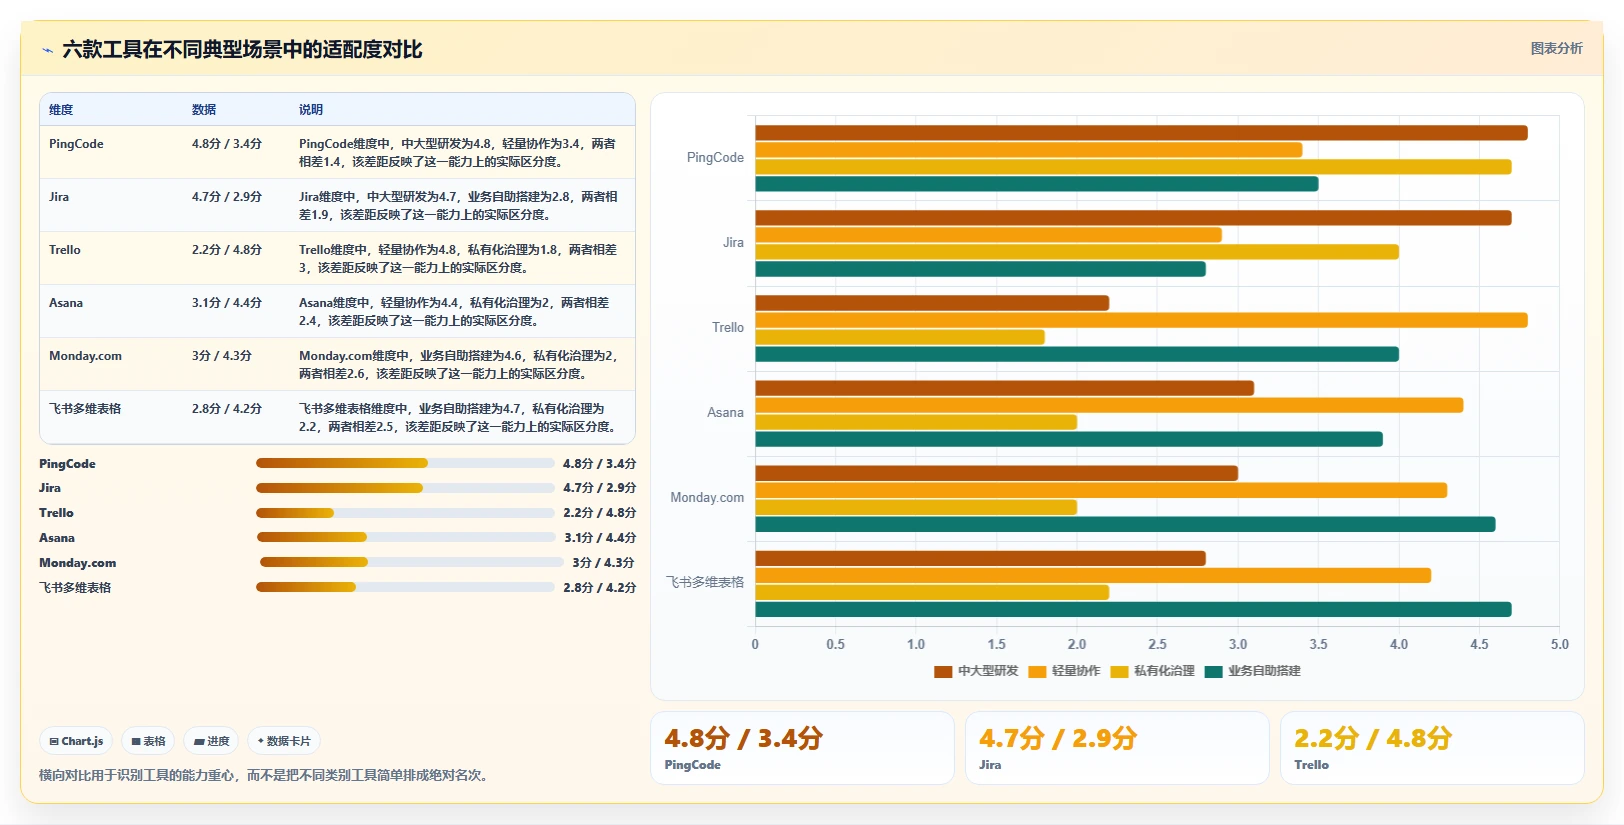1624x825 pixels.
Task: Click the Chart.js tag
Action: 76,741
